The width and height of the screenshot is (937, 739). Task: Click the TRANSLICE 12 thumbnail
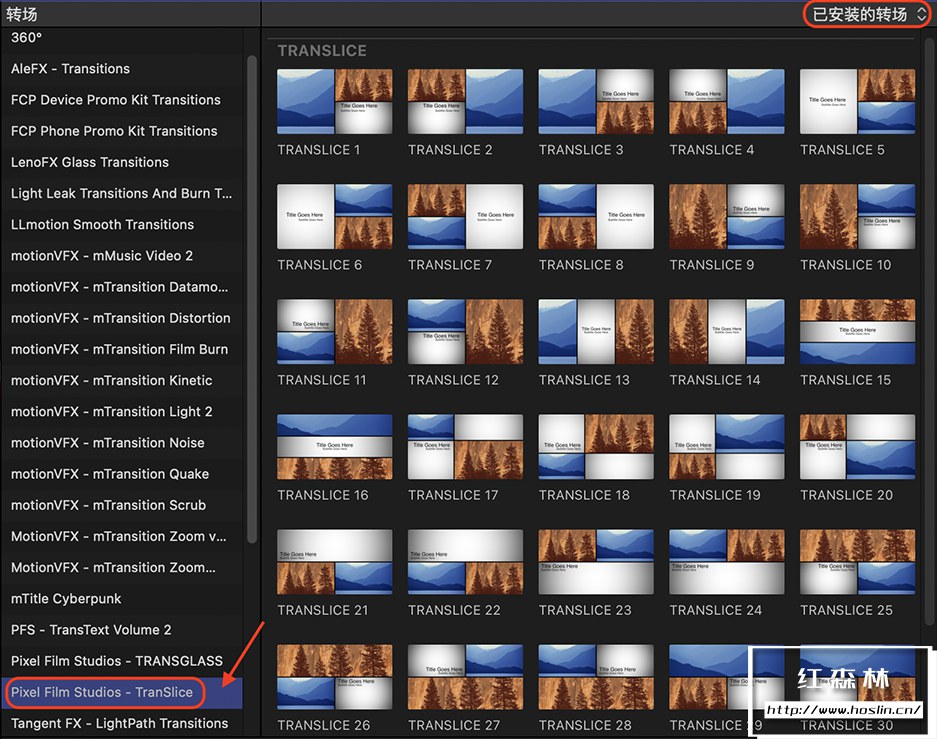[x=466, y=332]
